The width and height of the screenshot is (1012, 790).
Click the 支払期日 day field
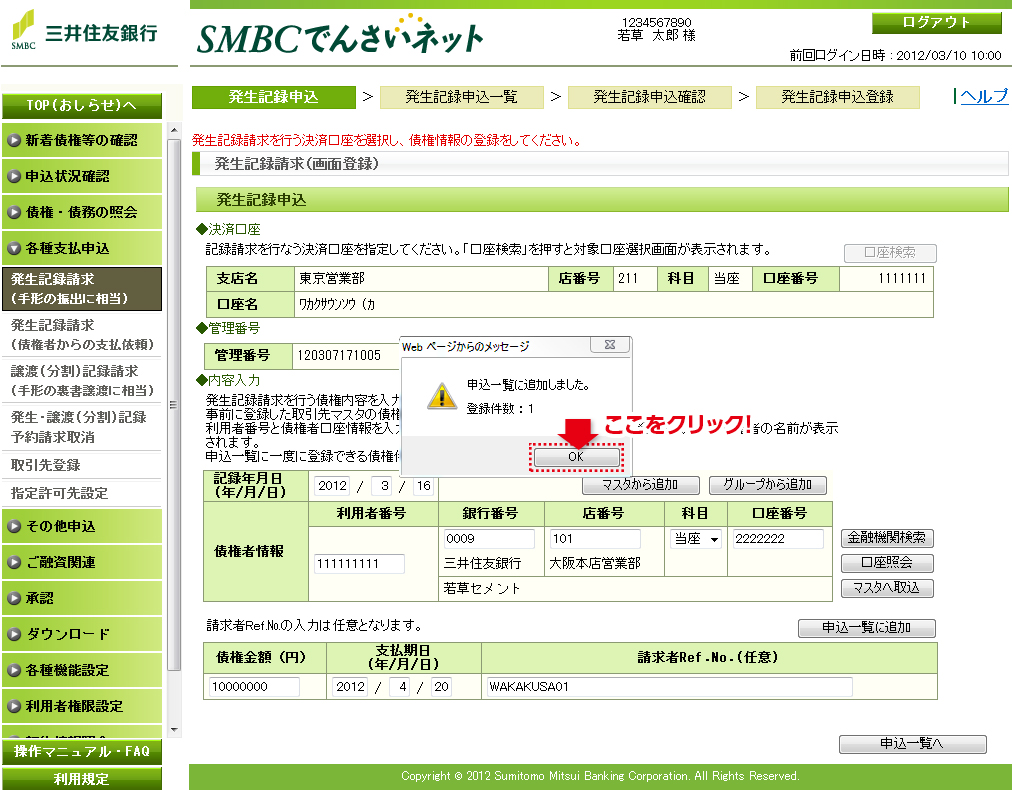click(441, 687)
